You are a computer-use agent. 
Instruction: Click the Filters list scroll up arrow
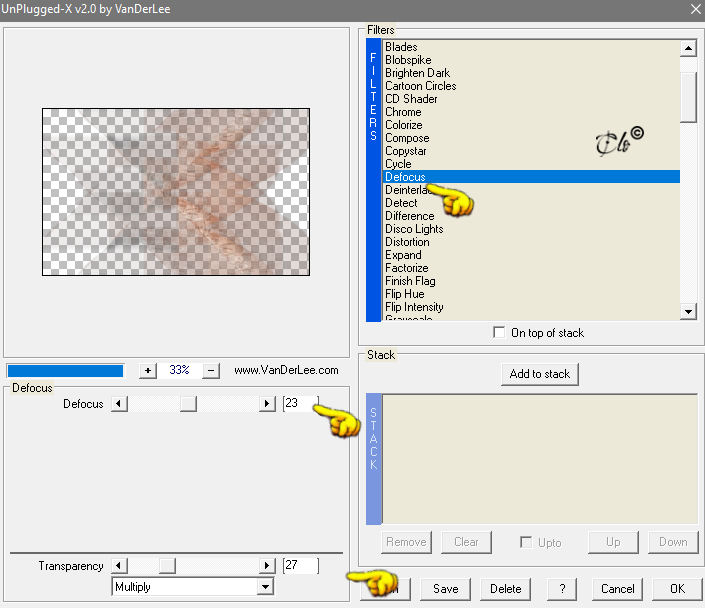point(688,48)
